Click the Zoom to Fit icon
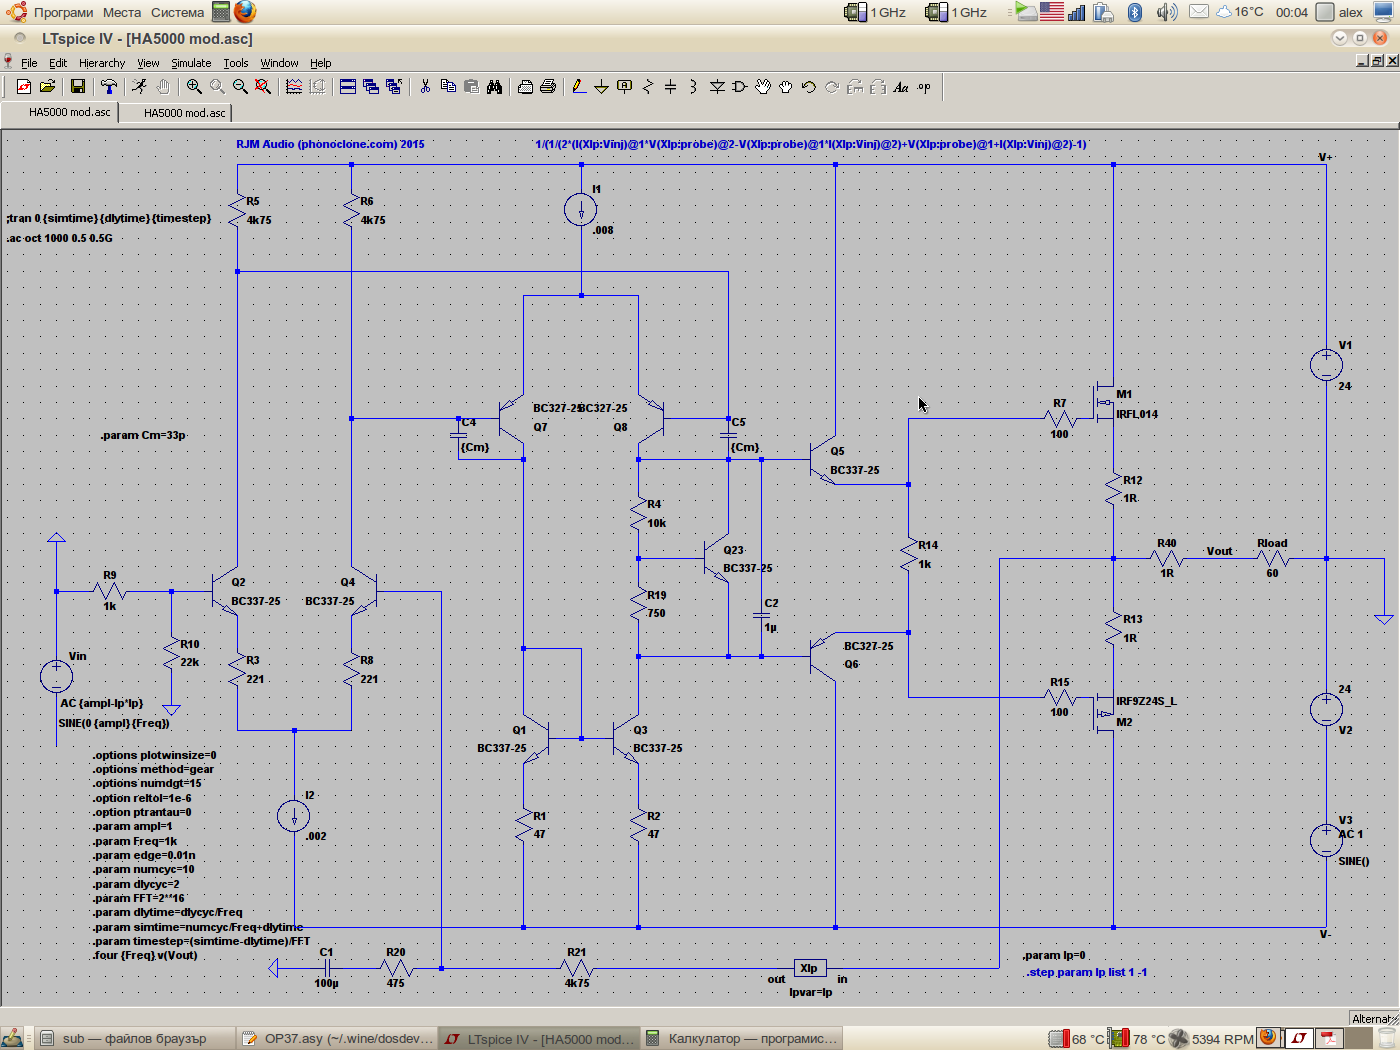The image size is (1400, 1050). pyautogui.click(x=263, y=87)
